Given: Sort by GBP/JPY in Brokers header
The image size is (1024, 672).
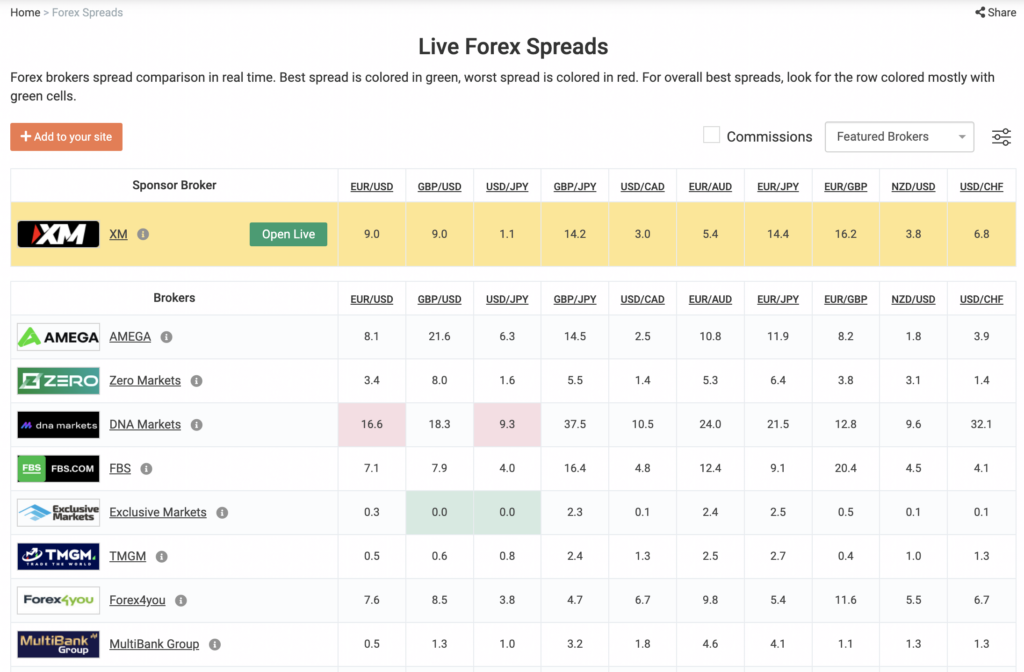Looking at the screenshot, I should click(575, 299).
